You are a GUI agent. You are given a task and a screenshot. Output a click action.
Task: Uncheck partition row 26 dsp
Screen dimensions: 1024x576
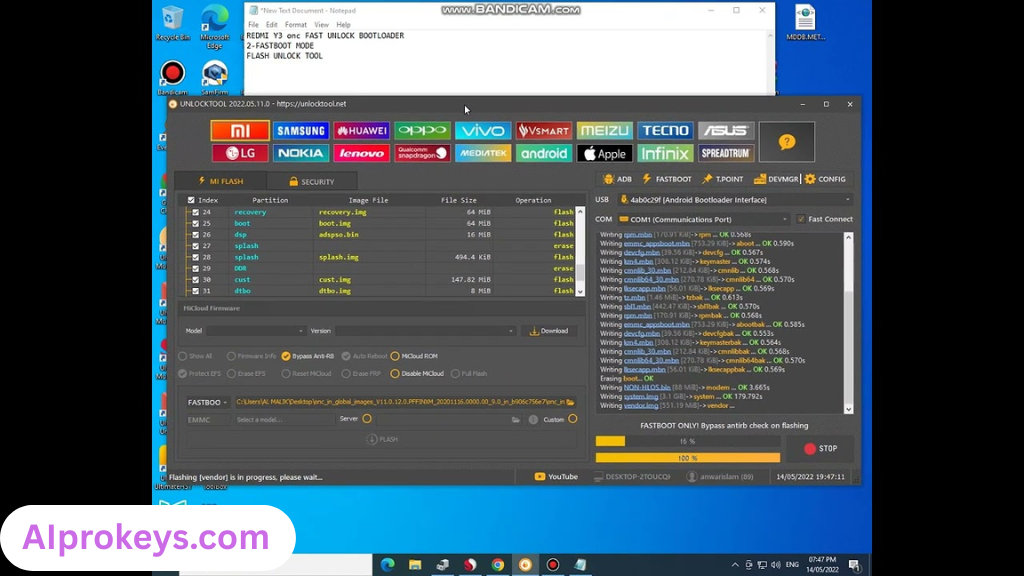click(195, 234)
